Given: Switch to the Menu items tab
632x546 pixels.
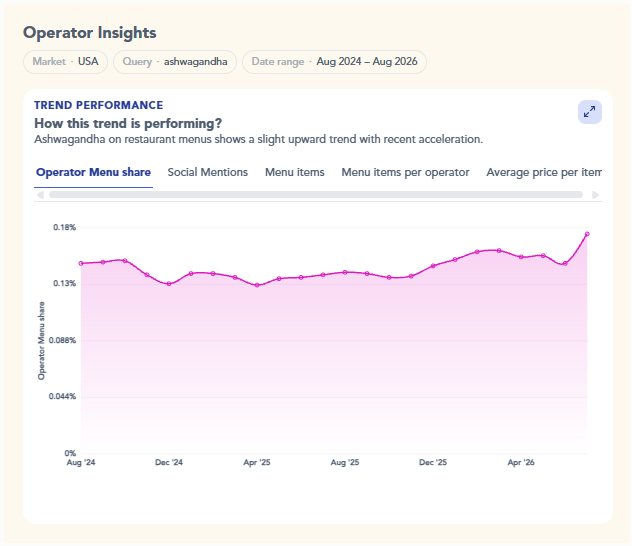Looking at the screenshot, I should pos(295,172).
